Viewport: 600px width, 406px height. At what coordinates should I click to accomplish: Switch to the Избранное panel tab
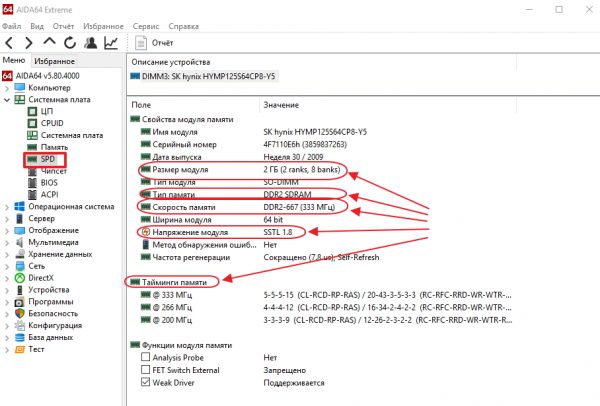54,61
